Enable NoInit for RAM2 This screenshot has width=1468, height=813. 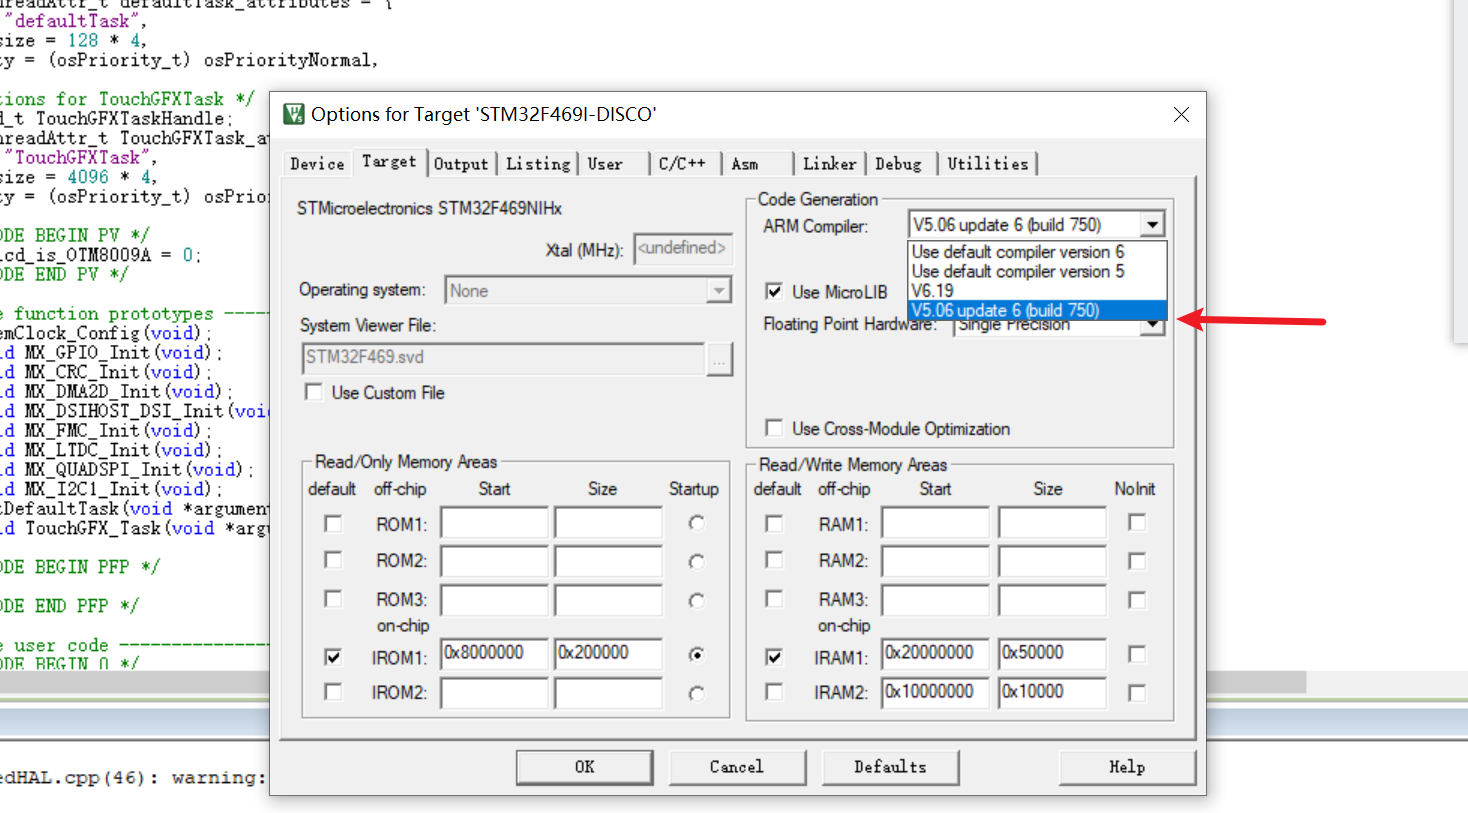click(1137, 561)
